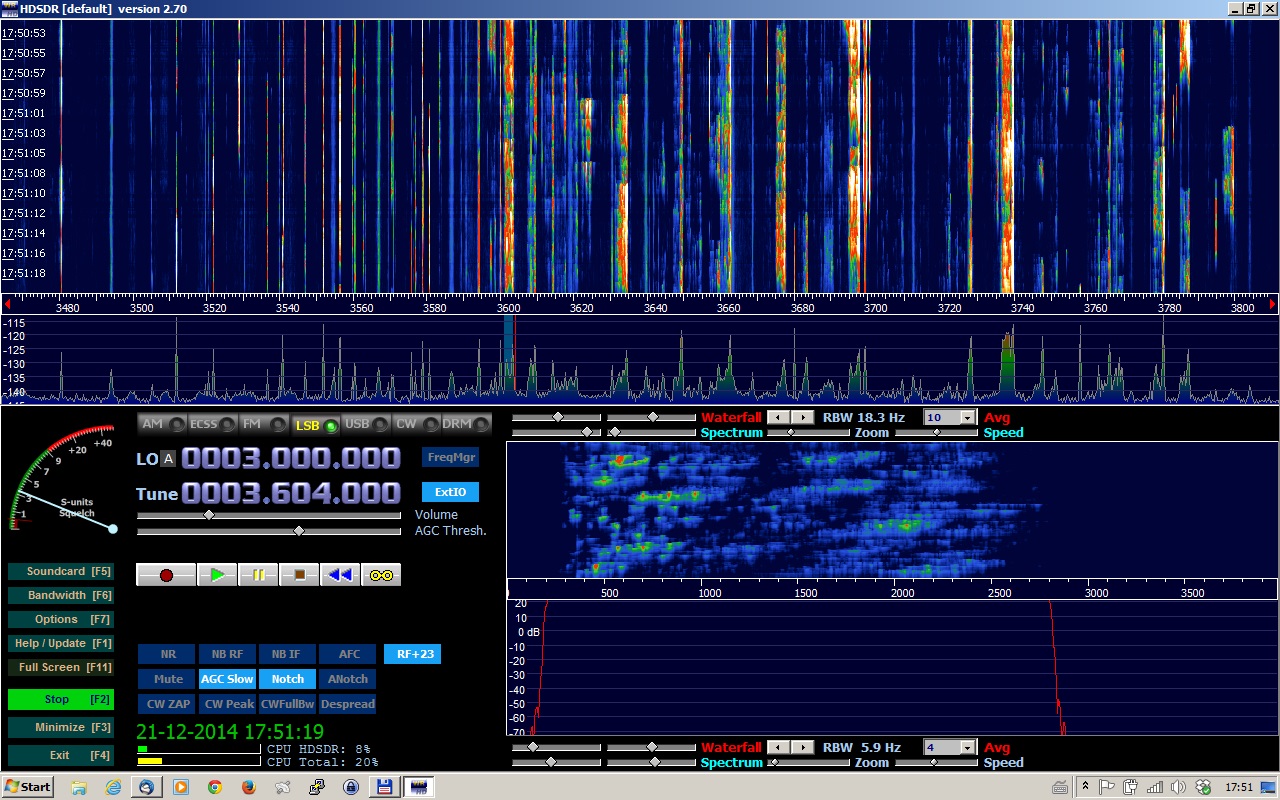The height and width of the screenshot is (800, 1280).
Task: Pause playback with the yellow pause button
Action: (258, 575)
